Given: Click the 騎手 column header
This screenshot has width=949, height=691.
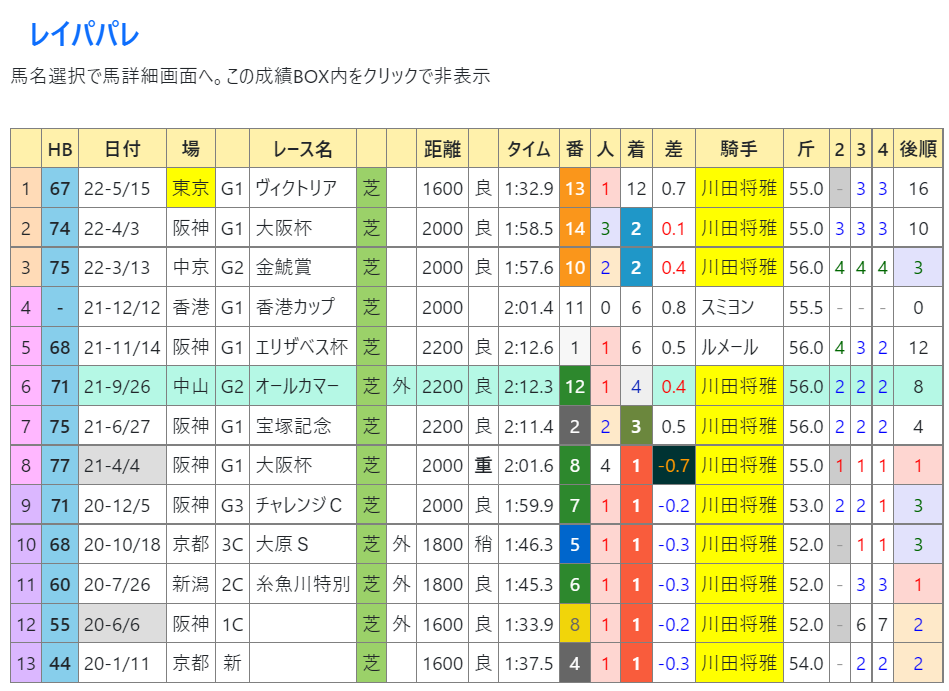Looking at the screenshot, I should coord(739,149).
